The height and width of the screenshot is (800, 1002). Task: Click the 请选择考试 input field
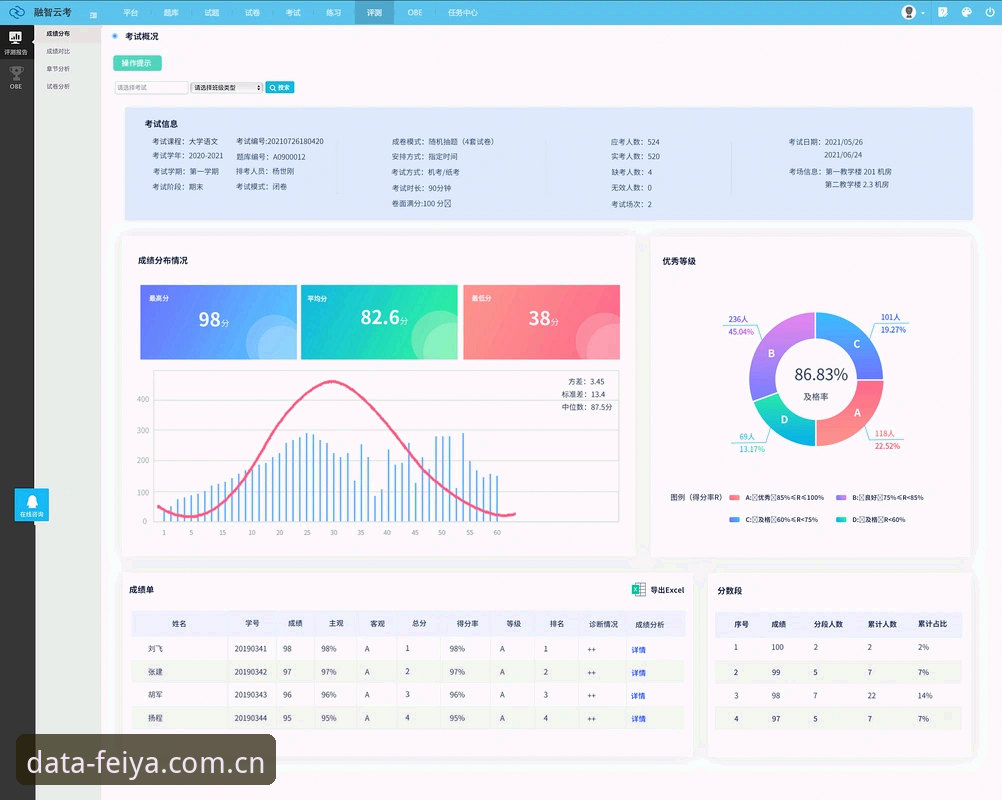pos(151,88)
